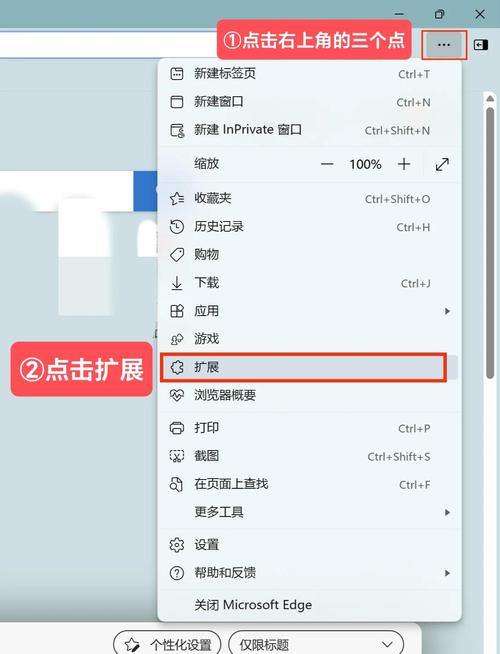
Task: Click the zoom in plus icon
Action: [404, 164]
